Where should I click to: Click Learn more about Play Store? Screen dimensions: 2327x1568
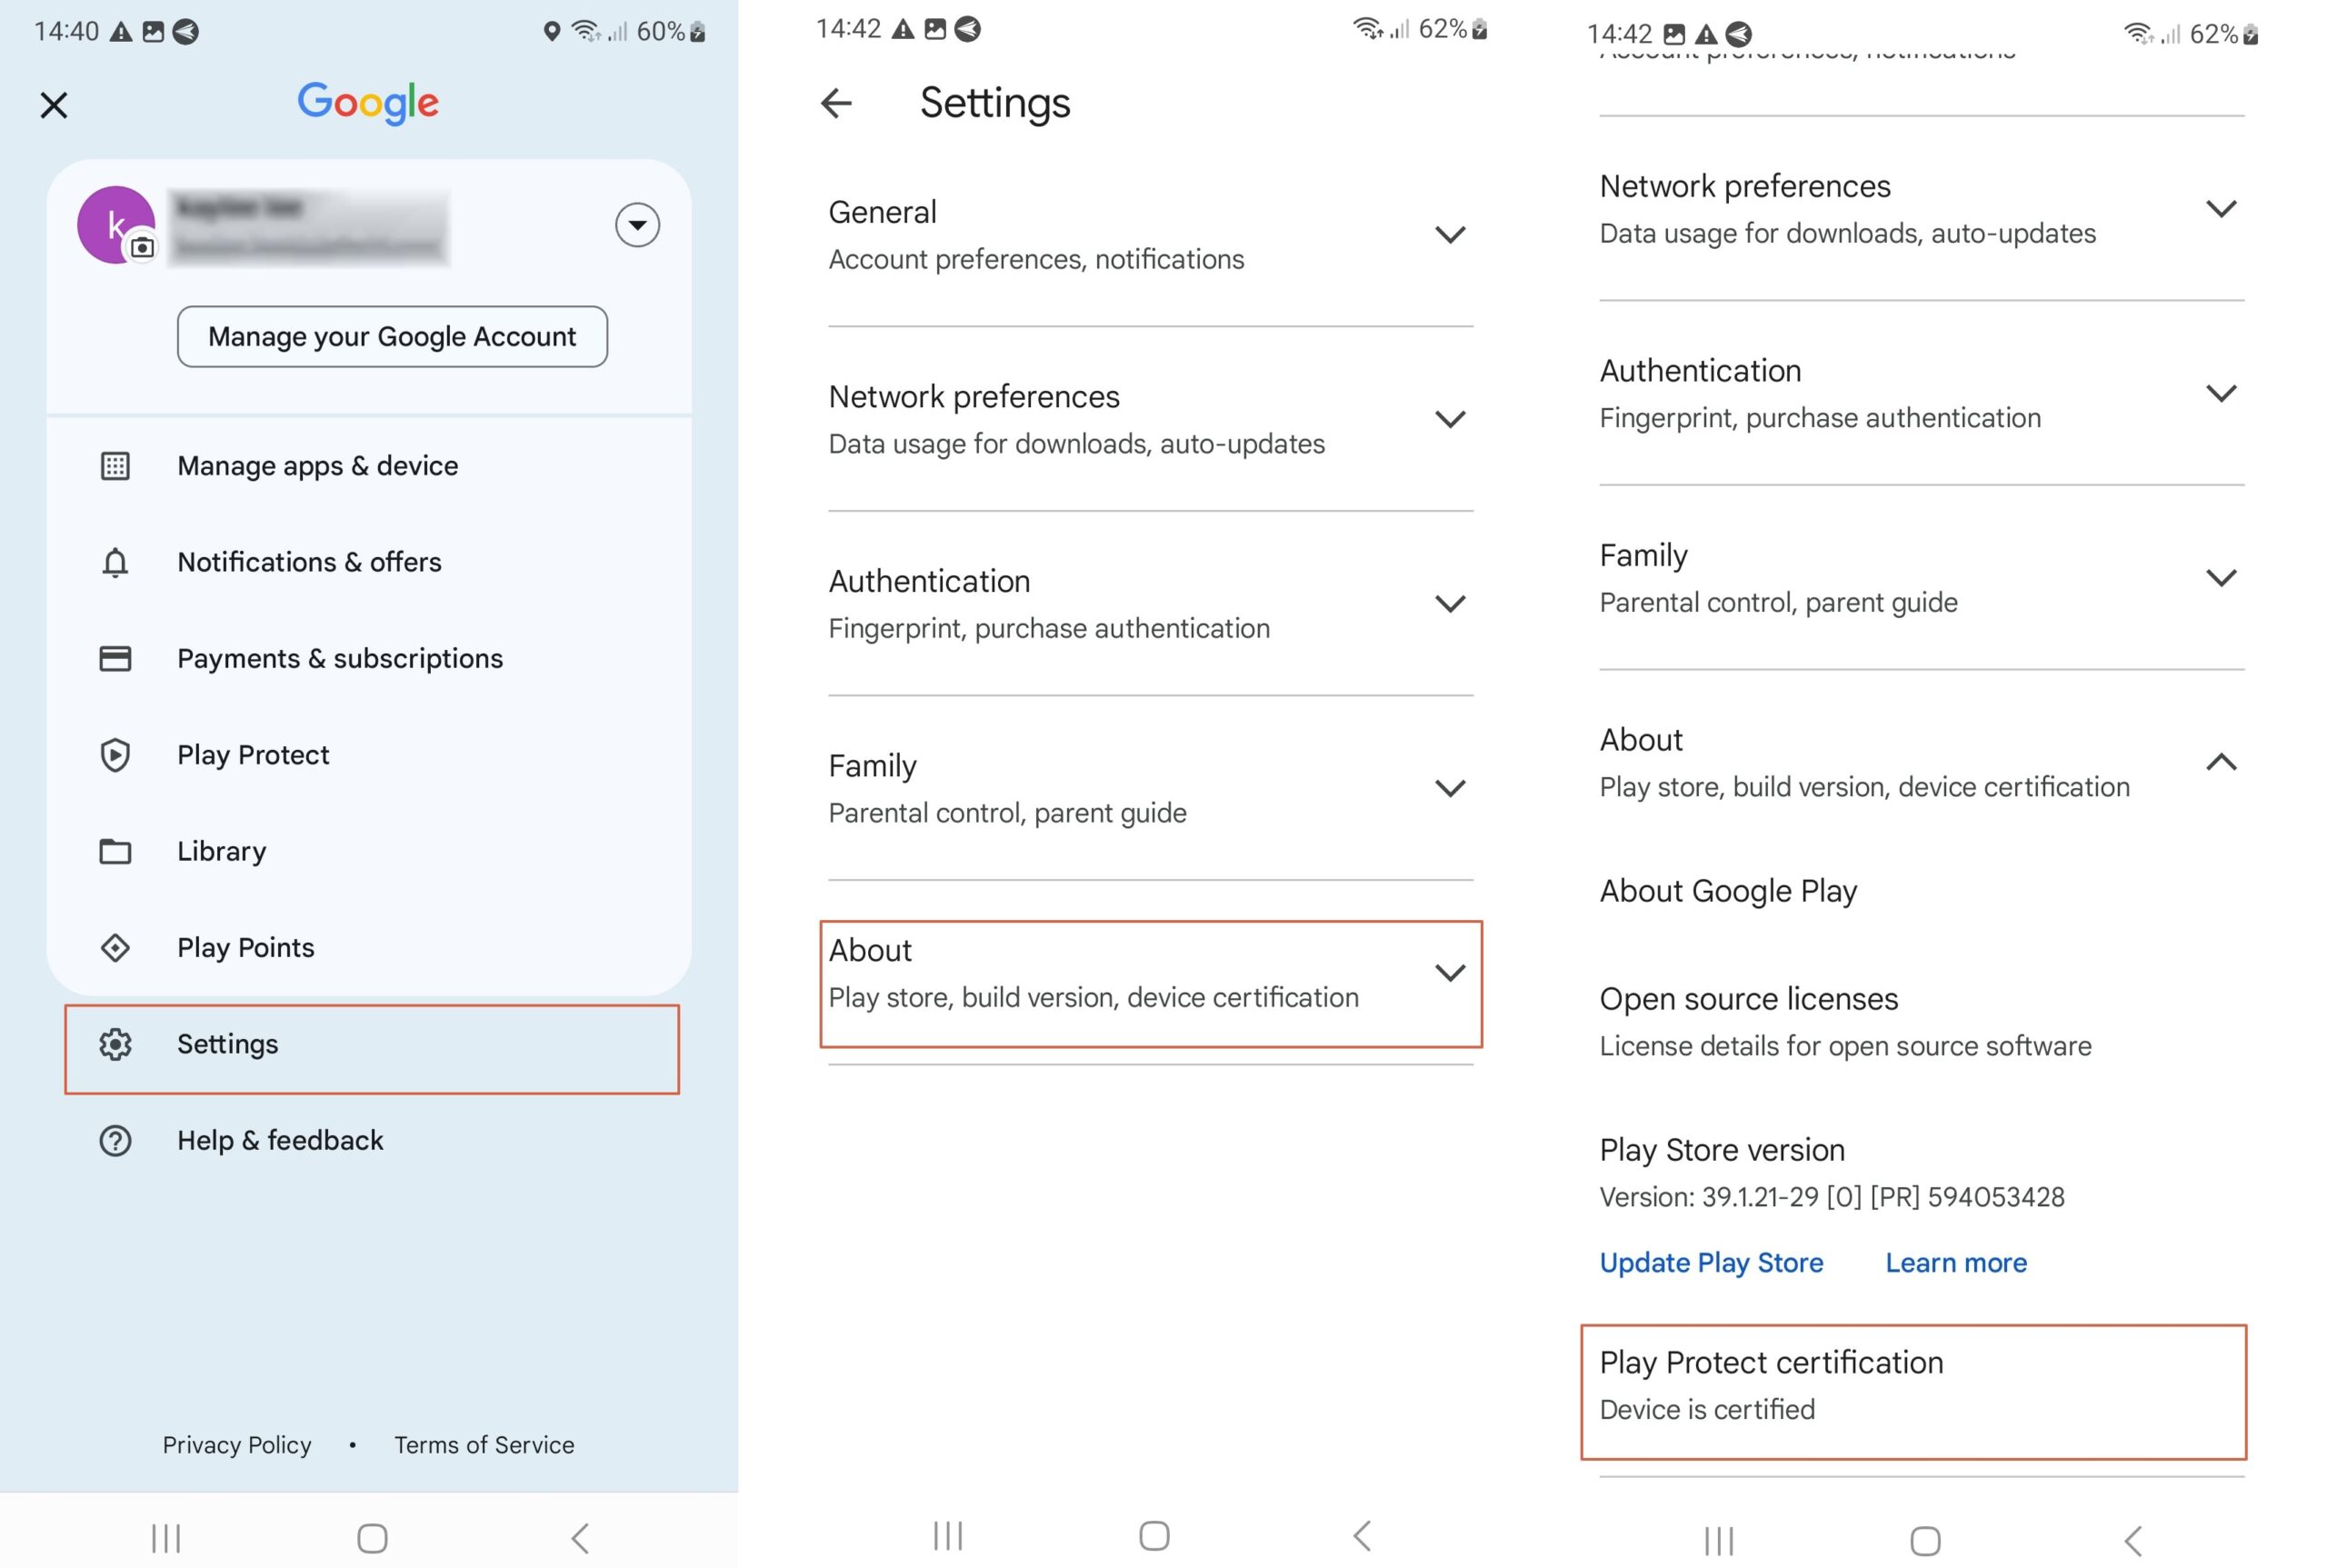pos(1954,1260)
